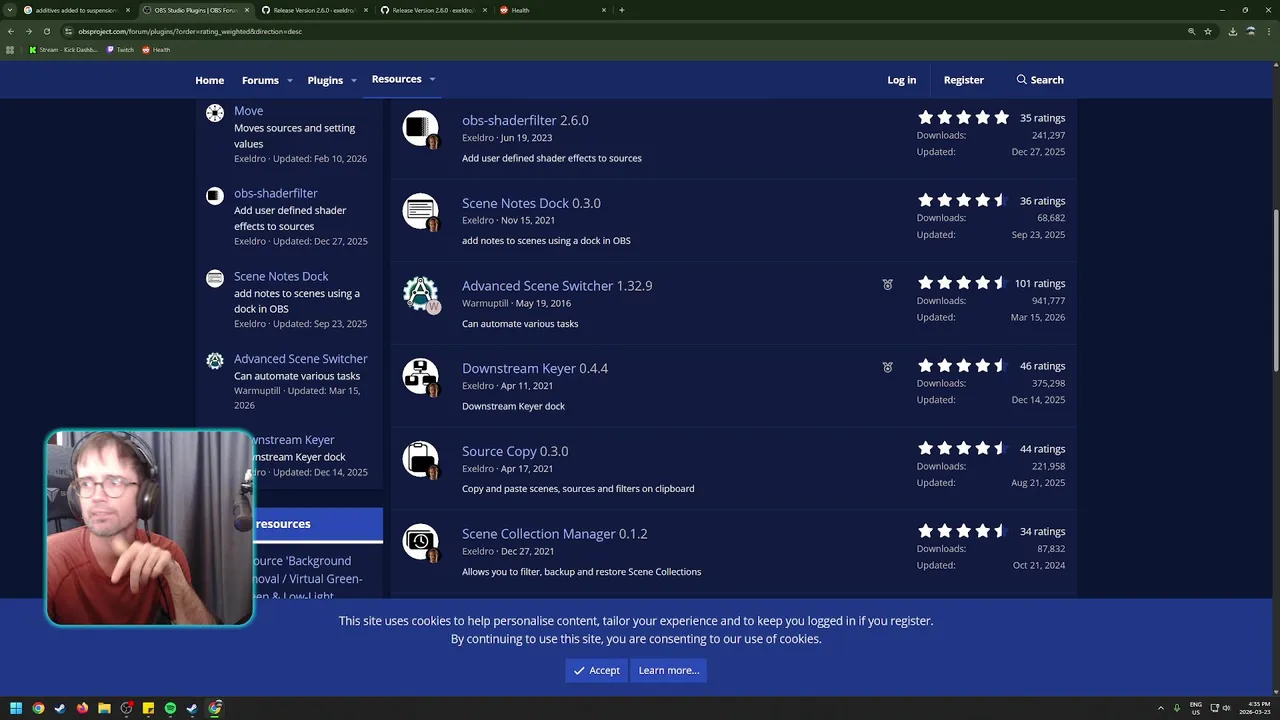Viewport: 1280px width, 720px height.
Task: Open the obs-shaderfilter plugin icon in main list
Action: point(420,127)
